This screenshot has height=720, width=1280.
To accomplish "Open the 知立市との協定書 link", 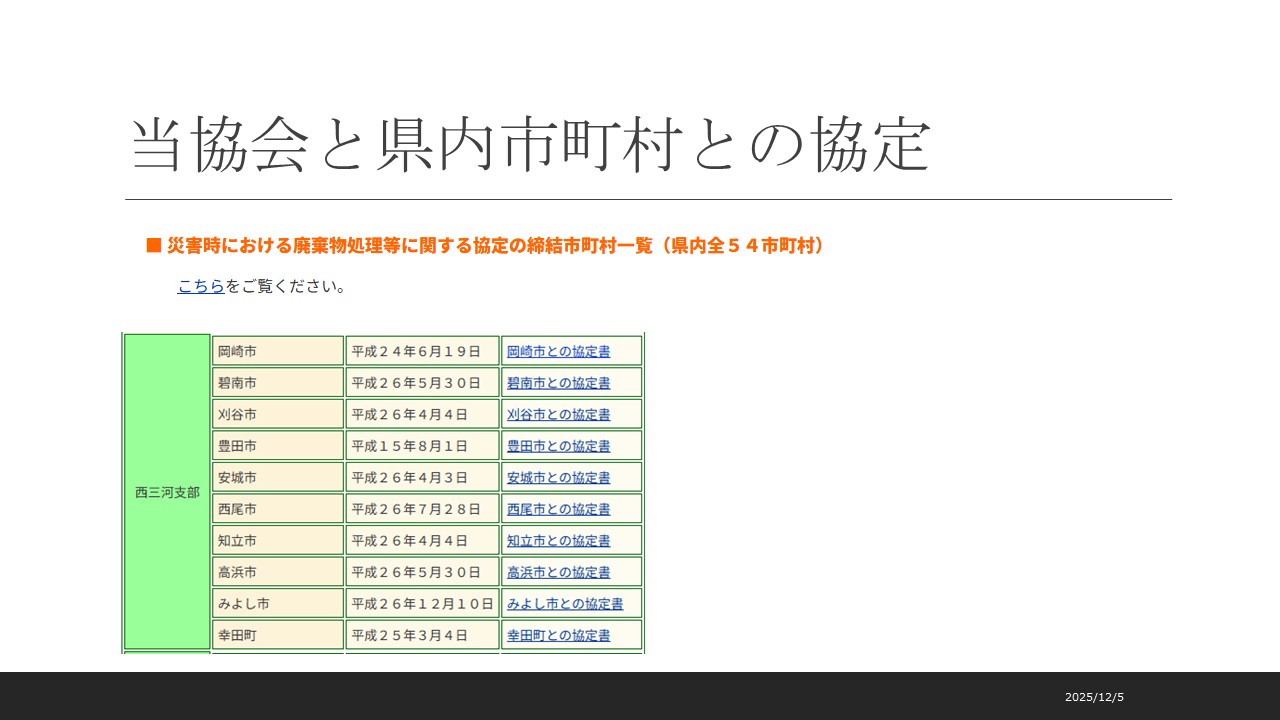I will [558, 541].
